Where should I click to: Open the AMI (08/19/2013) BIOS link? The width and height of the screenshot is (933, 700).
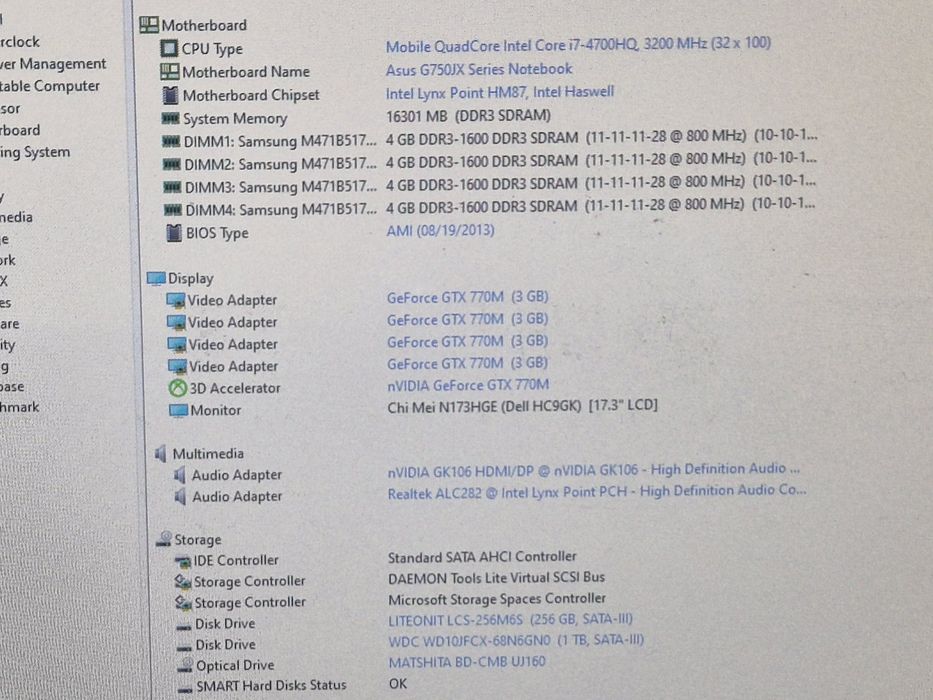click(x=440, y=230)
